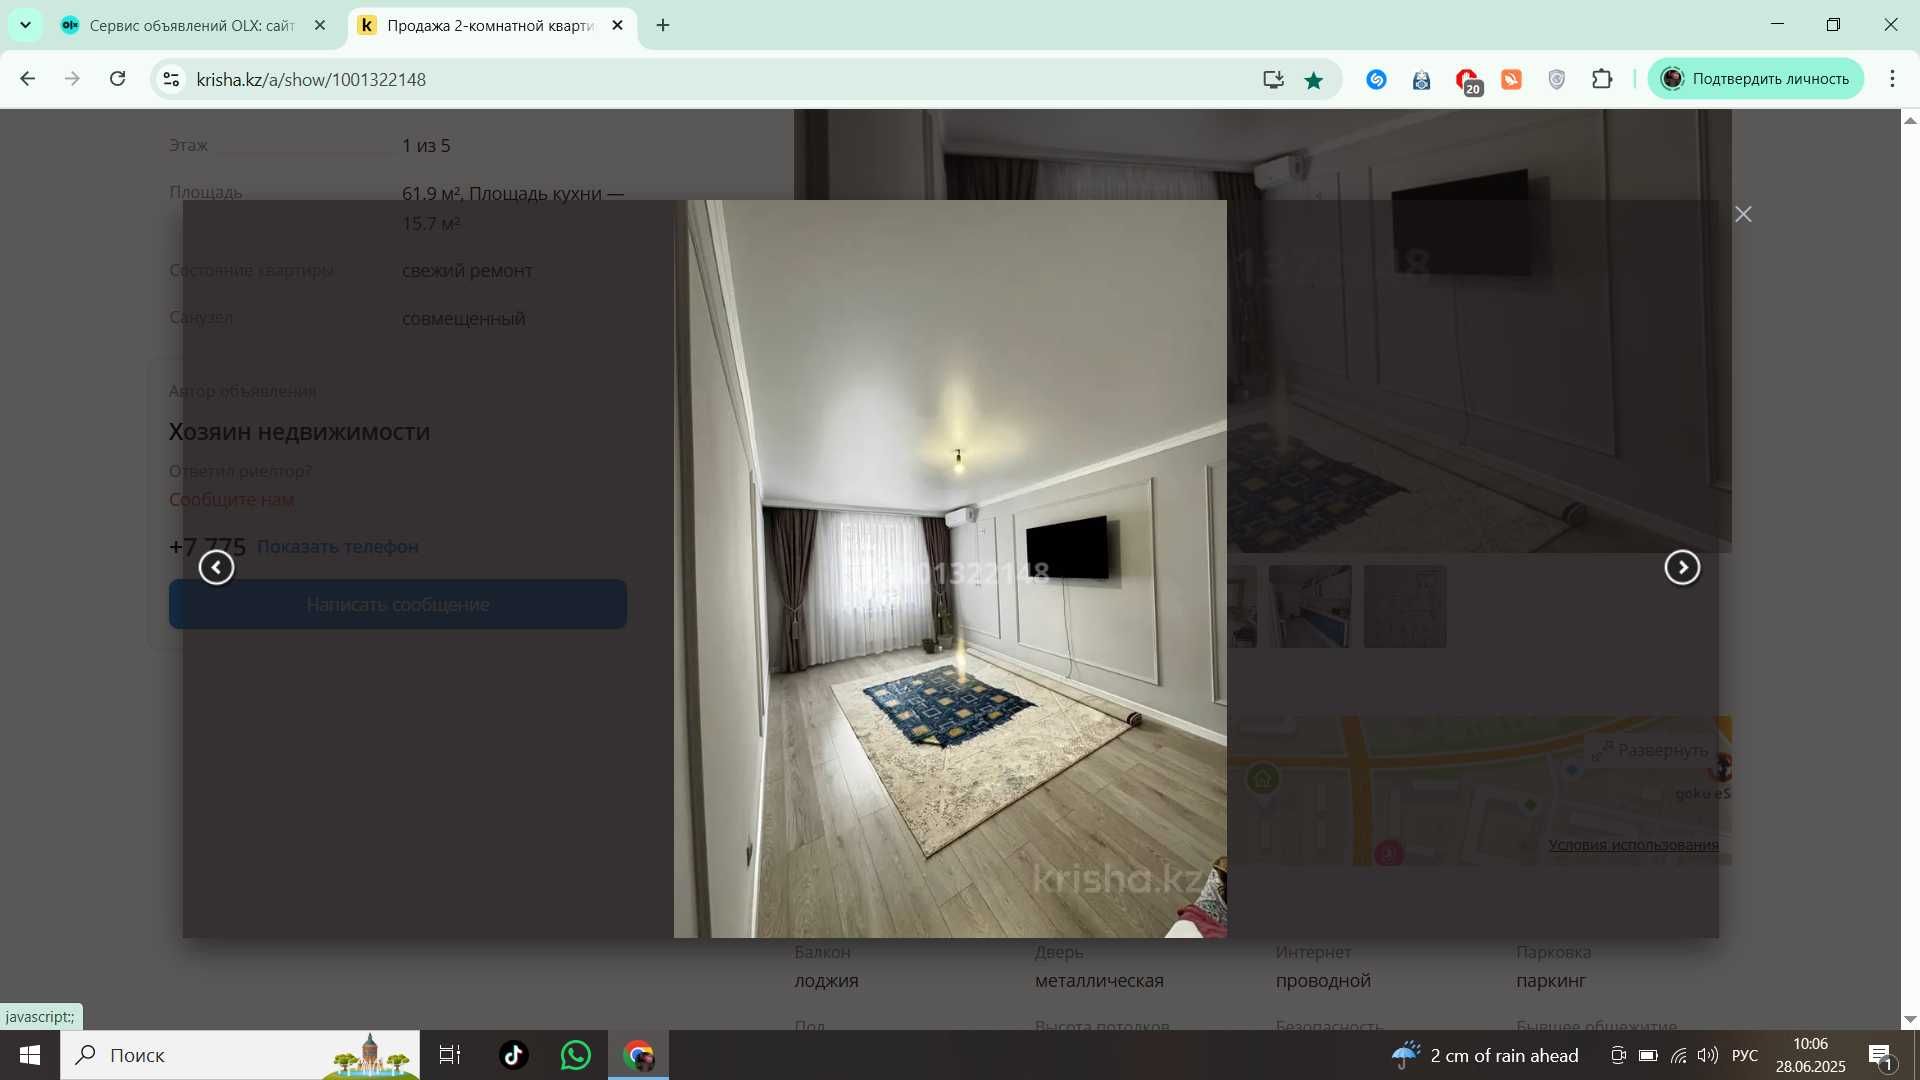Open volume control in tray
Screen dimensions: 1920x1080
1708,1055
